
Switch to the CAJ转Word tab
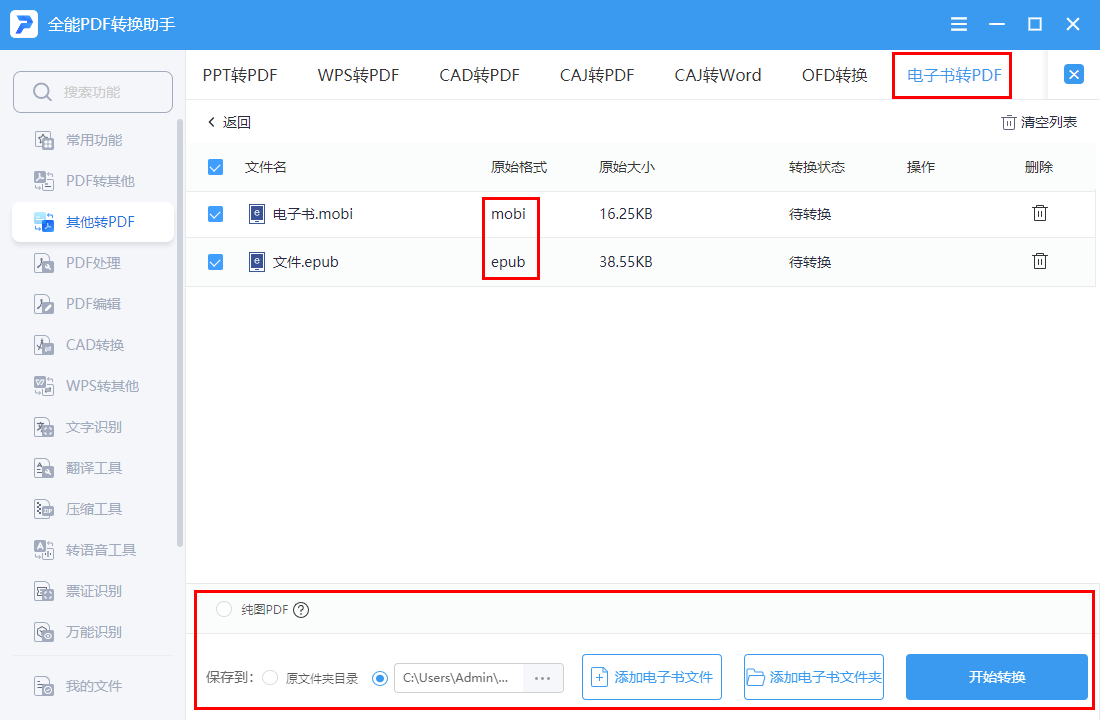(x=718, y=74)
